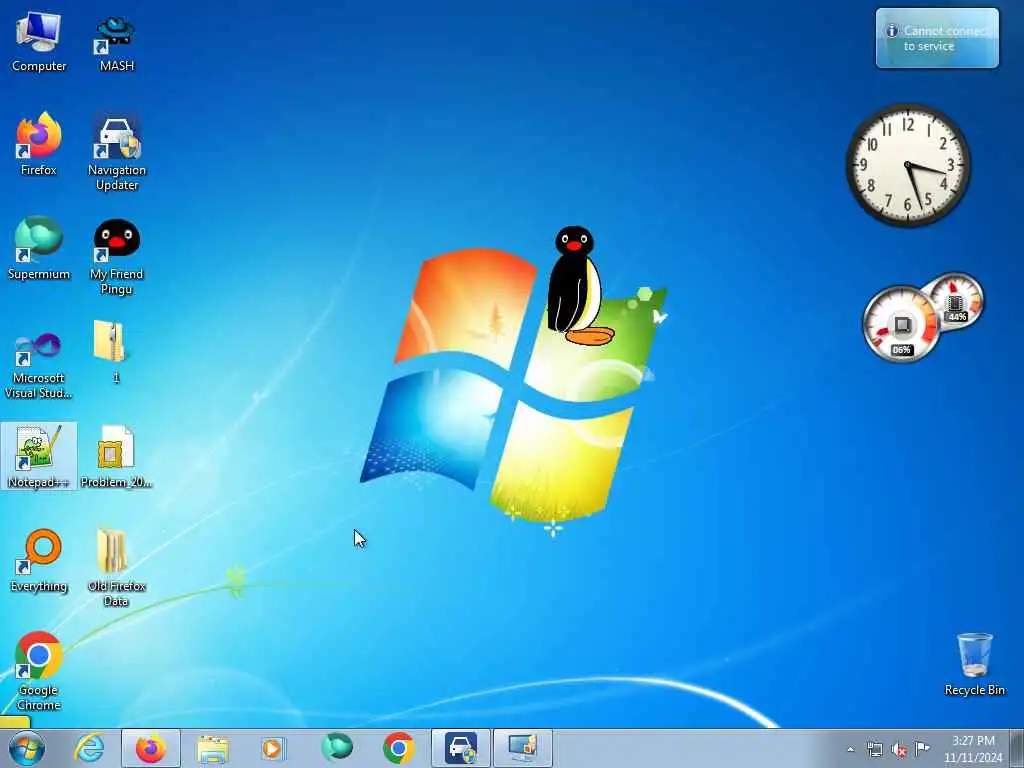Launch Internet Explorer from the taskbar
The image size is (1024, 768).
[89, 748]
